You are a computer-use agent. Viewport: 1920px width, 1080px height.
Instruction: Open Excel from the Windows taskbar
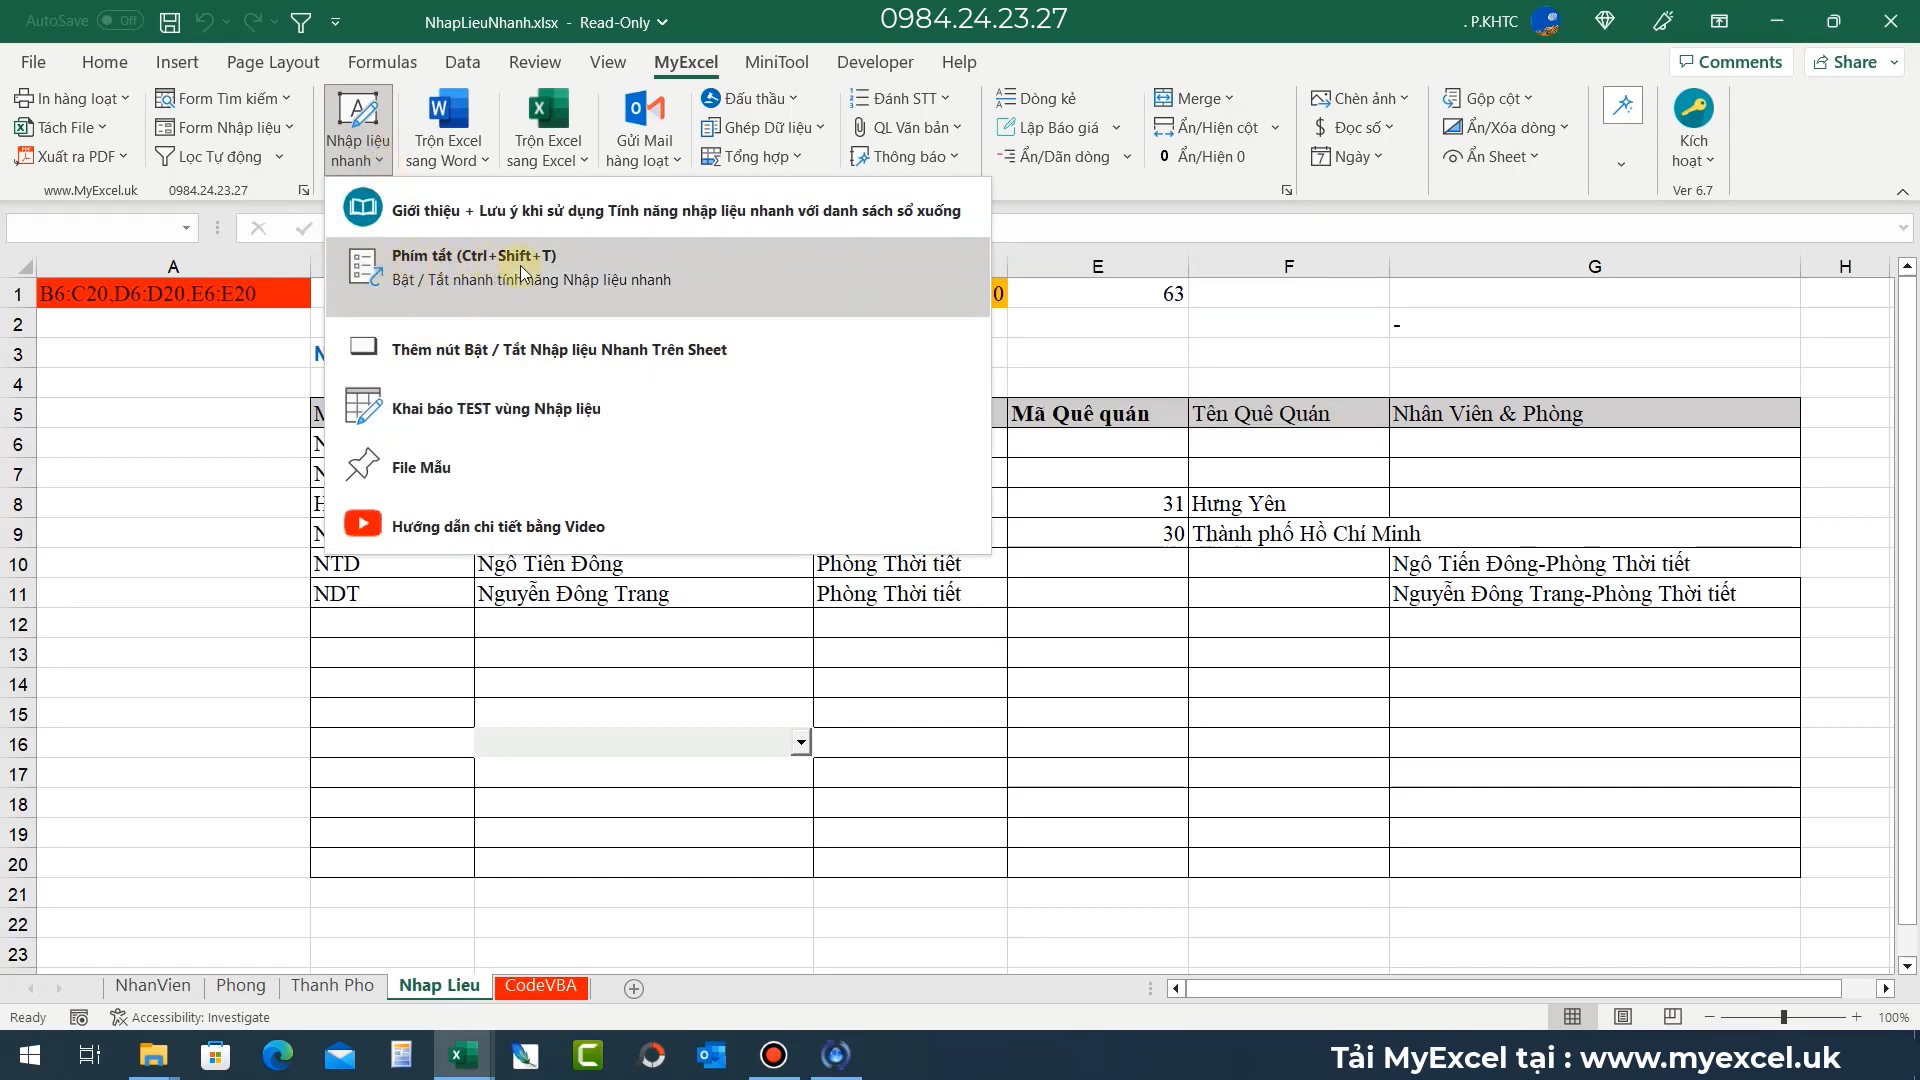462,1055
